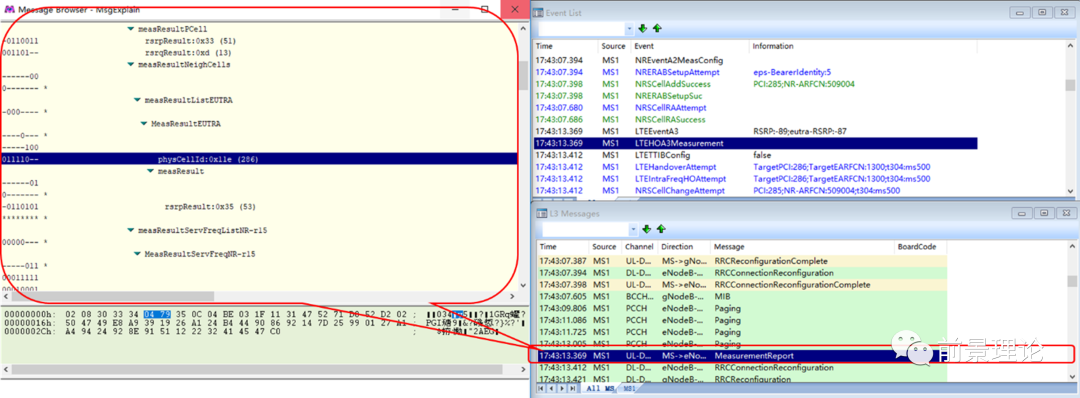Collapse the measResult node
The width and height of the screenshot is (1080, 398).
tap(151, 171)
